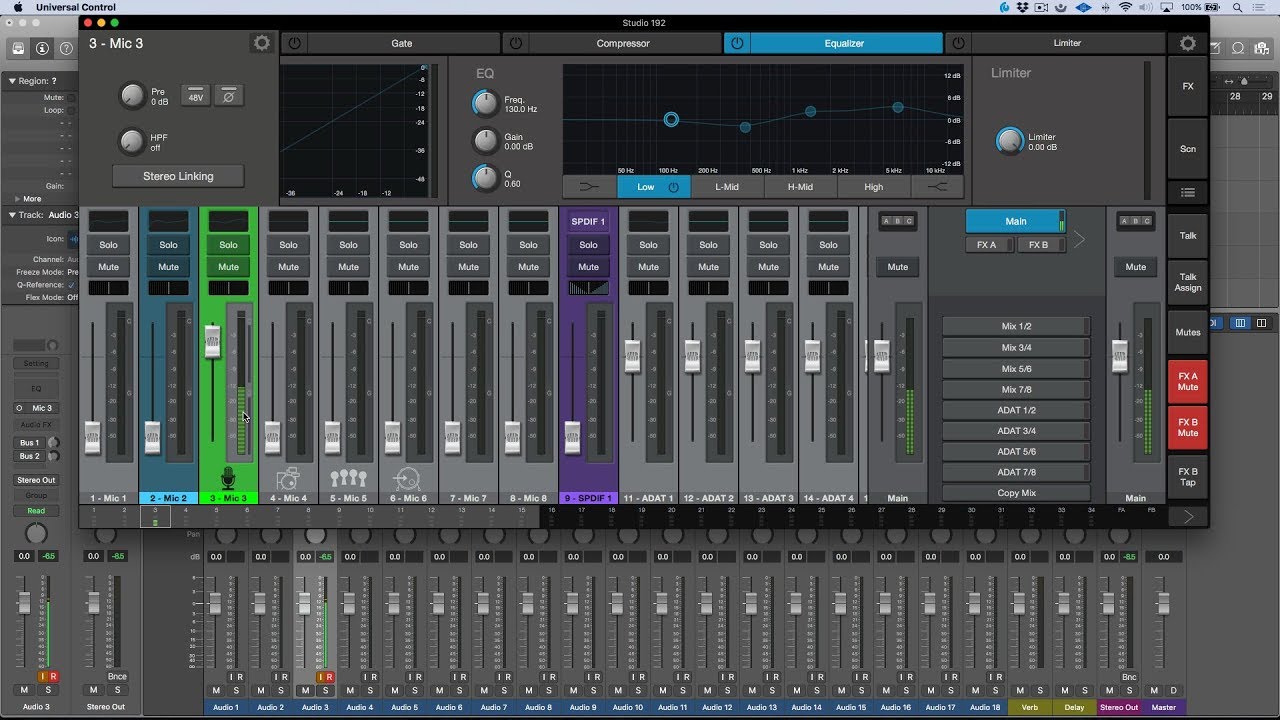Disable the Equalizer power button
The height and width of the screenshot is (720, 1280).
737,43
